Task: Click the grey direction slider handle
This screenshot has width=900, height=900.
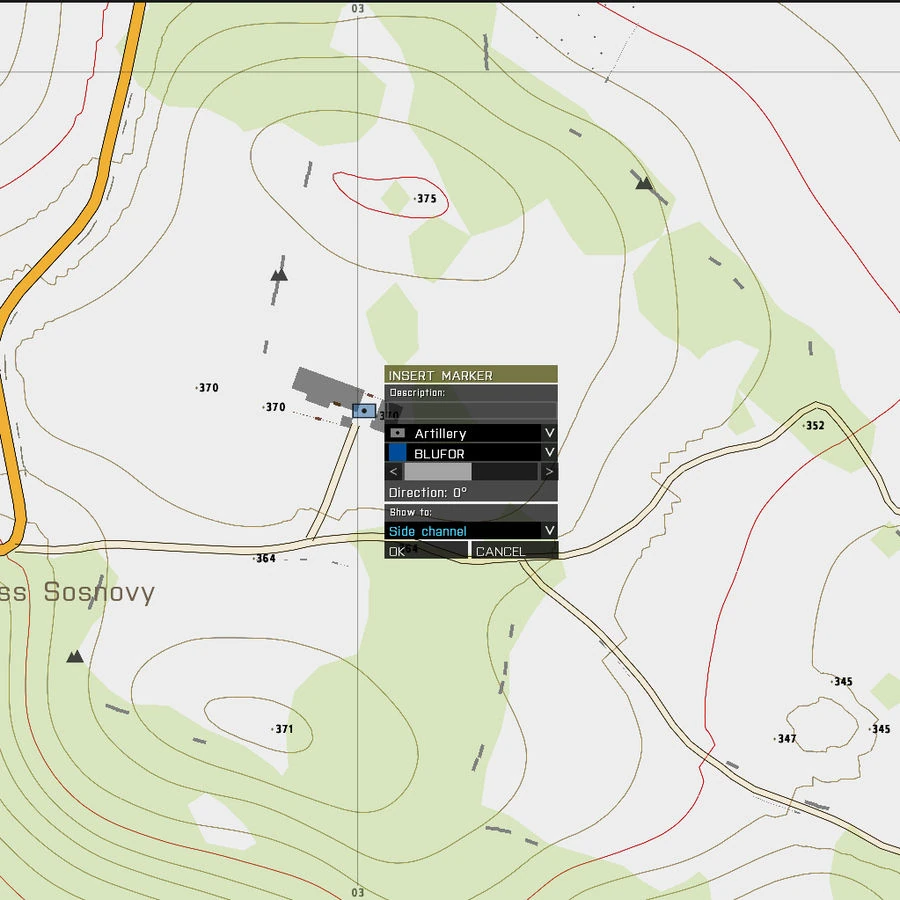Action: tap(437, 472)
